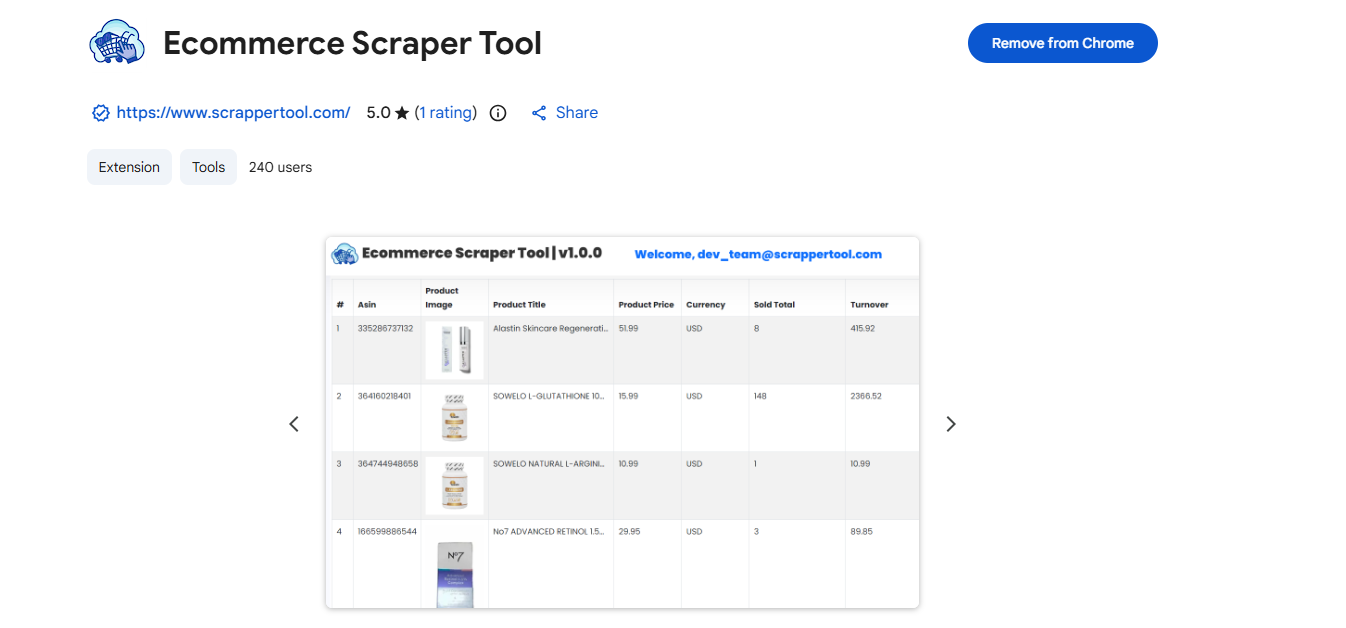1346x628 pixels.
Task: Open the info tooltip next to the rating
Action: click(497, 112)
